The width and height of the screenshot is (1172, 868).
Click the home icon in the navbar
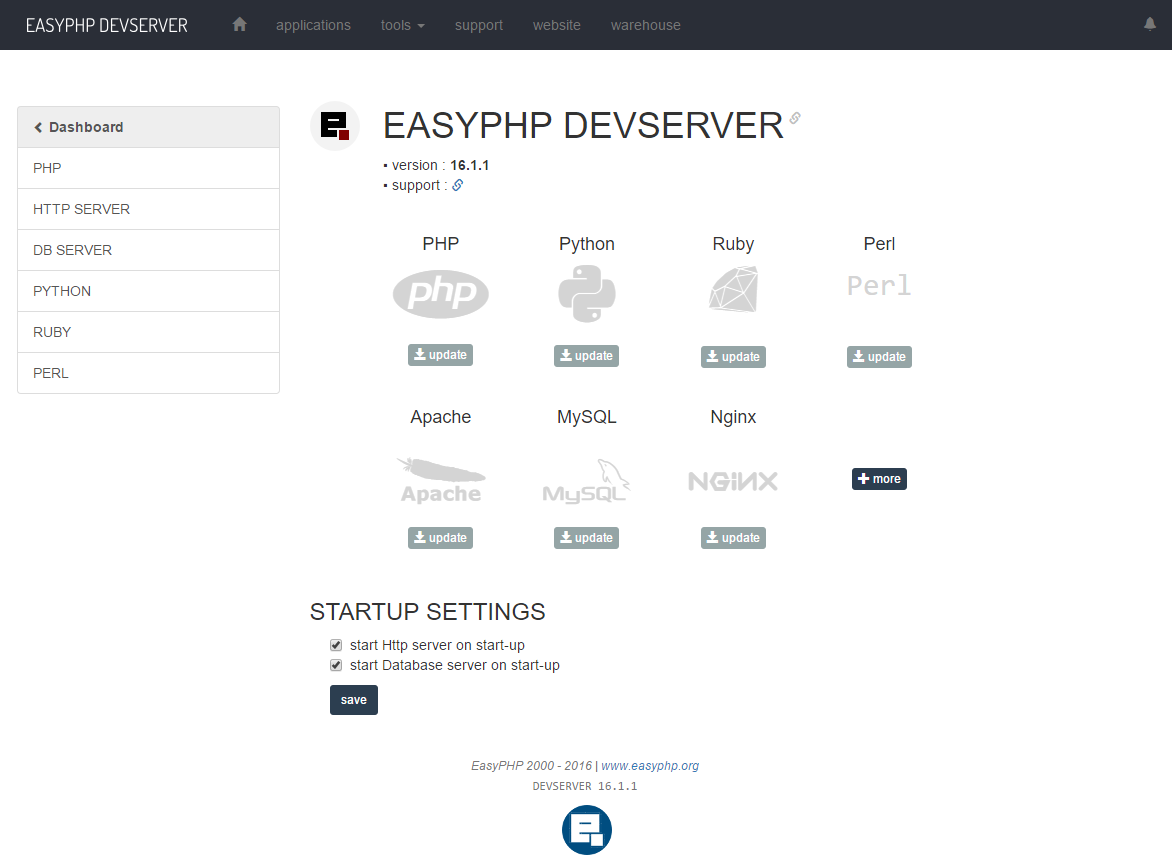pyautogui.click(x=239, y=24)
